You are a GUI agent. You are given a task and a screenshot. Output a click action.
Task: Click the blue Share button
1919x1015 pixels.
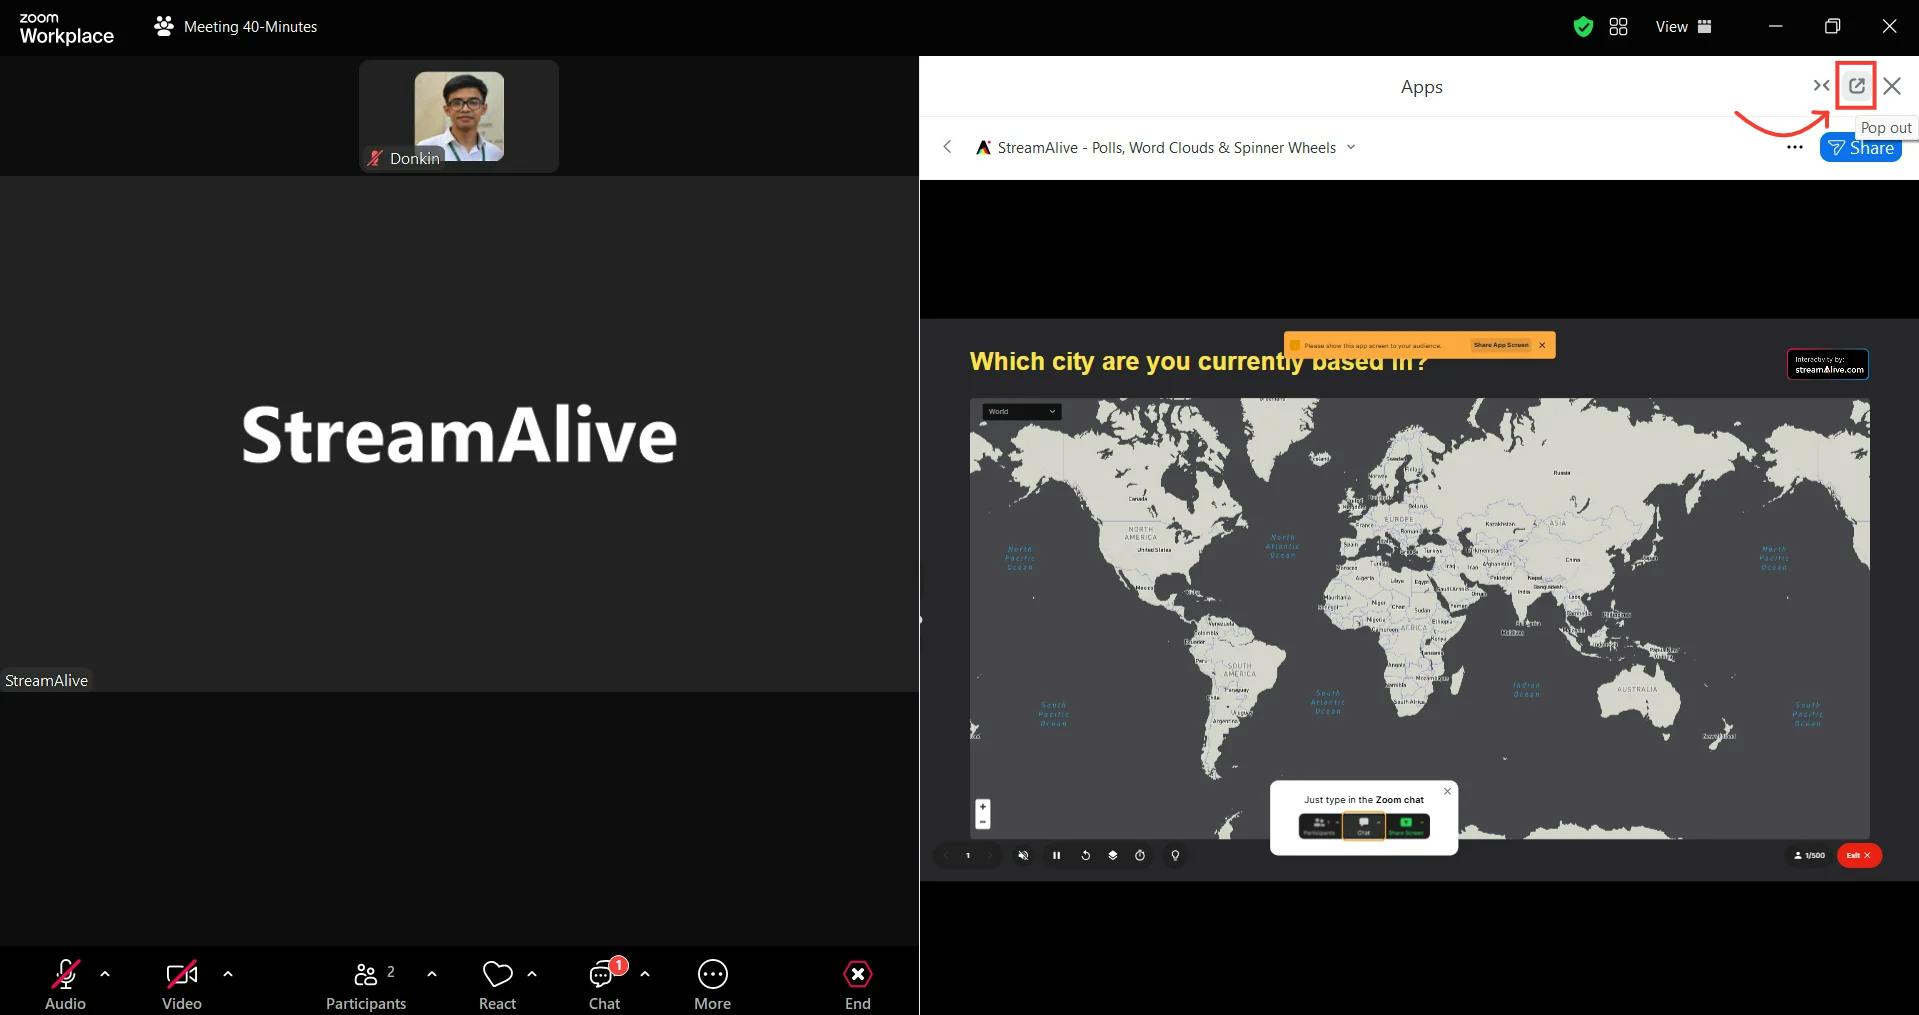click(x=1861, y=148)
